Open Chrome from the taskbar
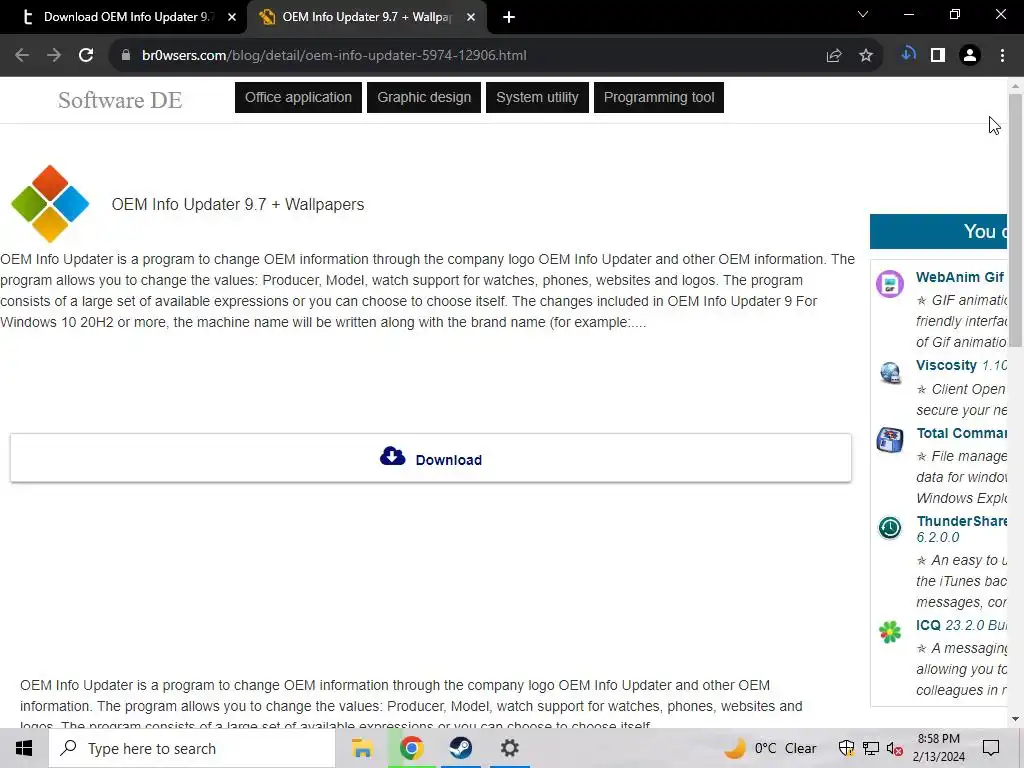Screen dimensions: 1024x768 coord(411,748)
